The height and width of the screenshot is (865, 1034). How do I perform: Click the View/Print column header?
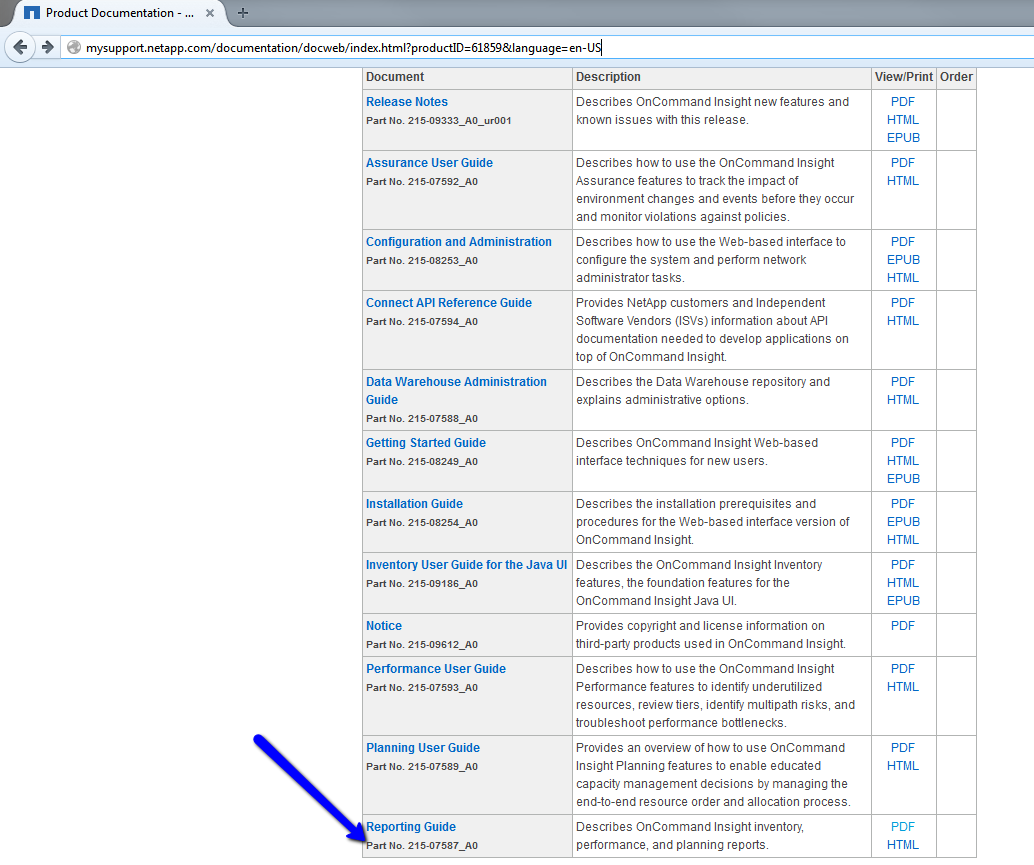(x=903, y=77)
